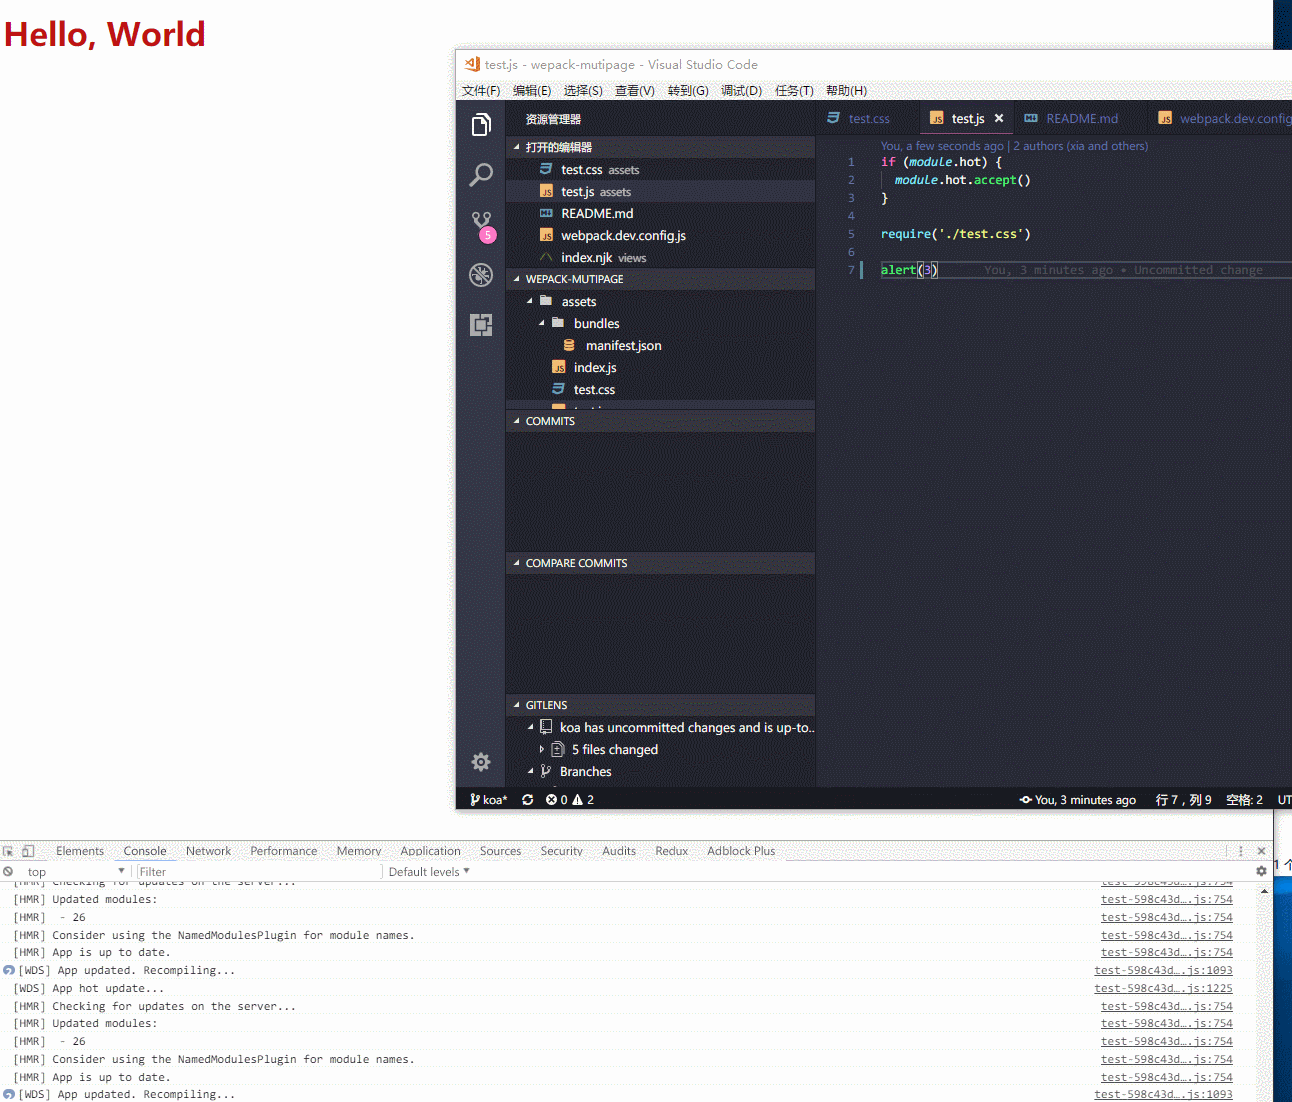Screen dimensions: 1292x1102
Task: Switch to the Elements tab in DevTools
Action: [80, 851]
